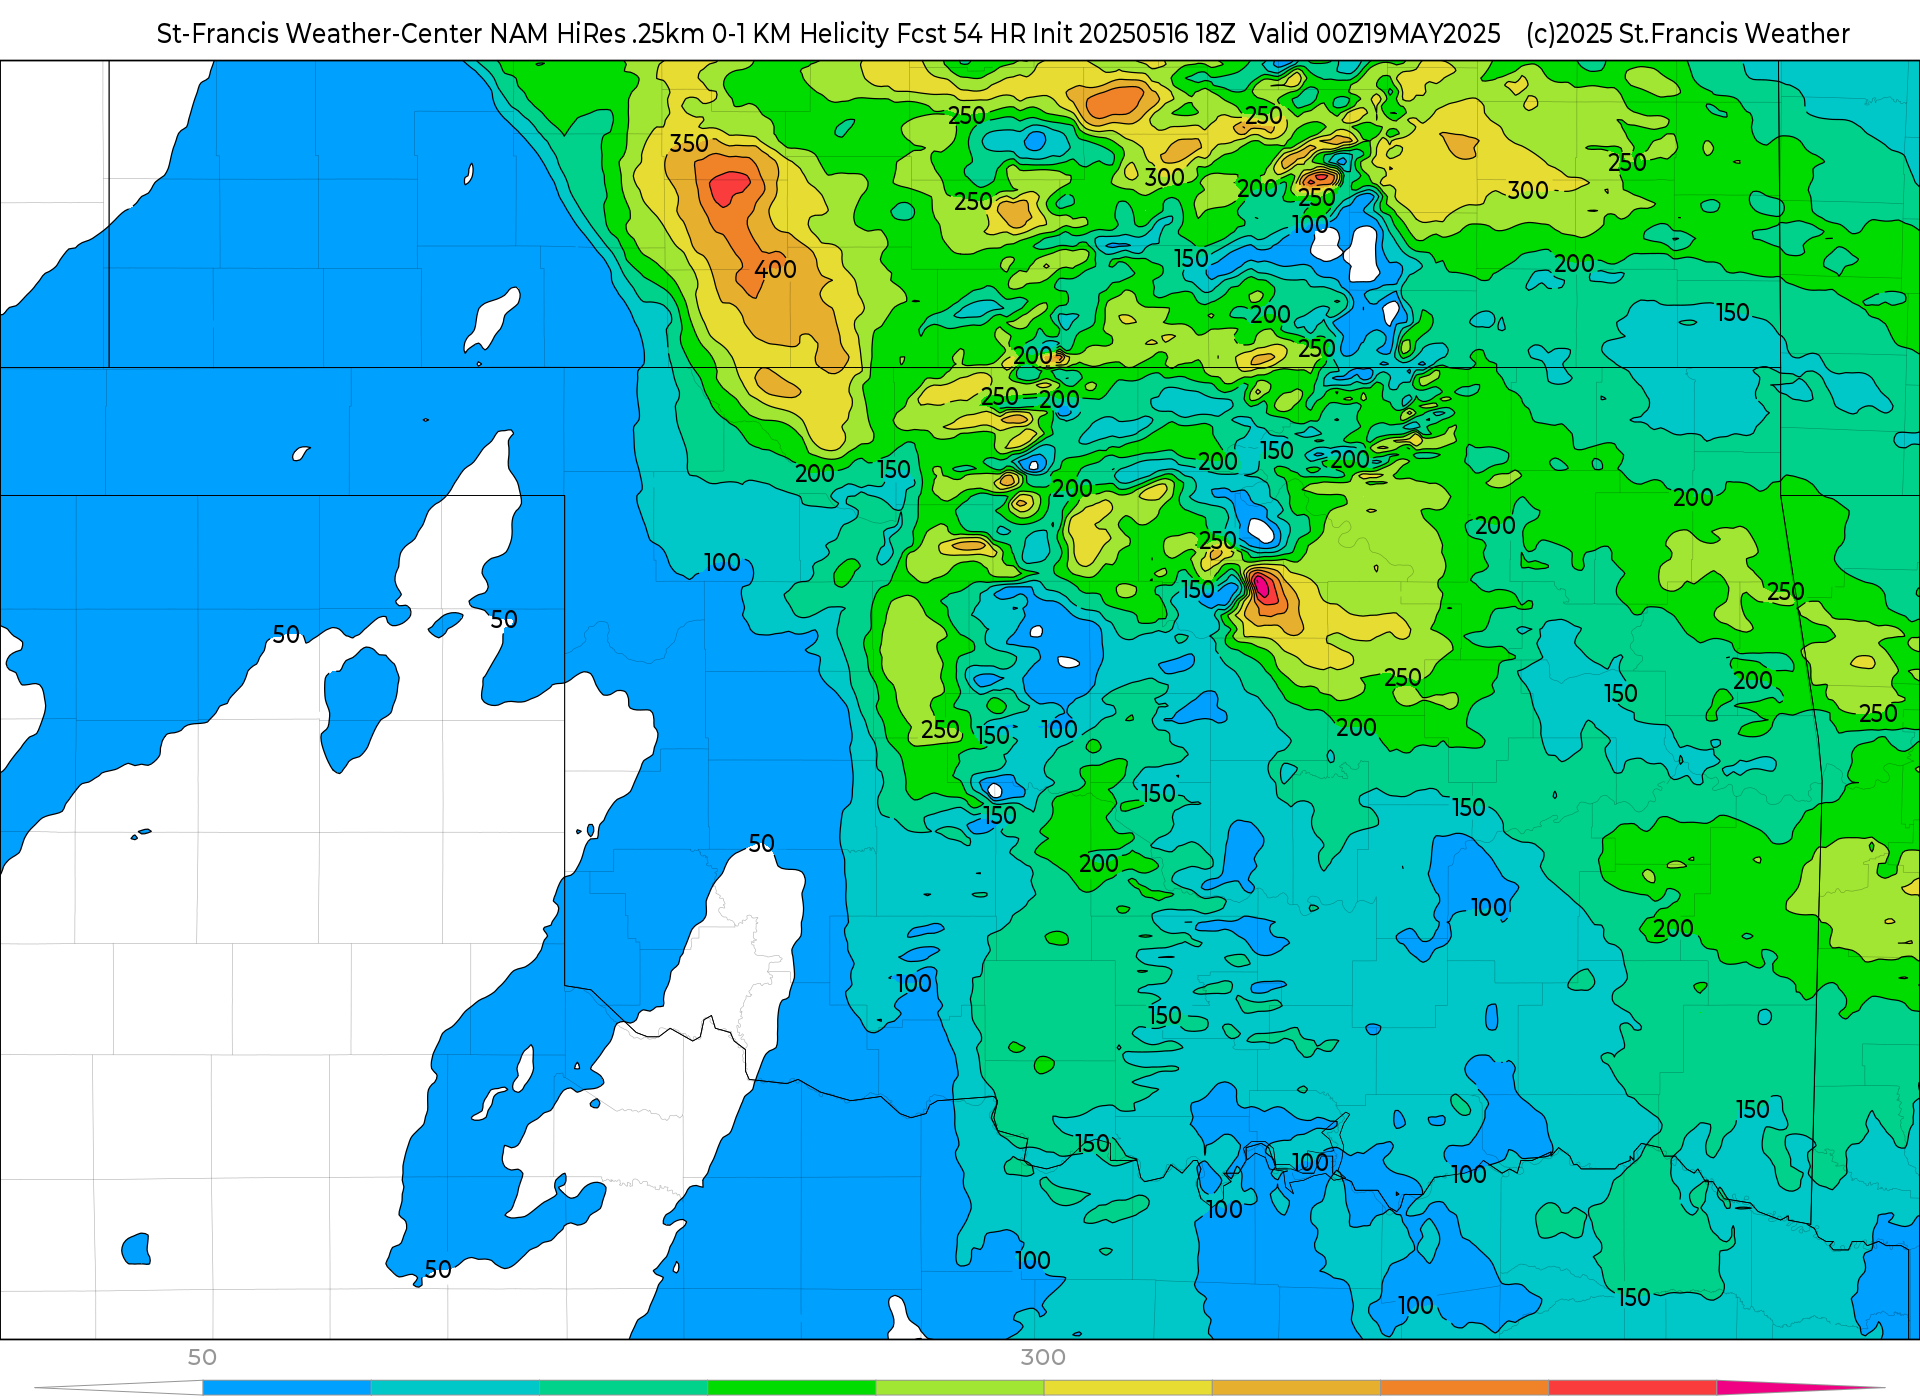Click "Valid 00Z19MAY2025" in the title

[1375, 33]
